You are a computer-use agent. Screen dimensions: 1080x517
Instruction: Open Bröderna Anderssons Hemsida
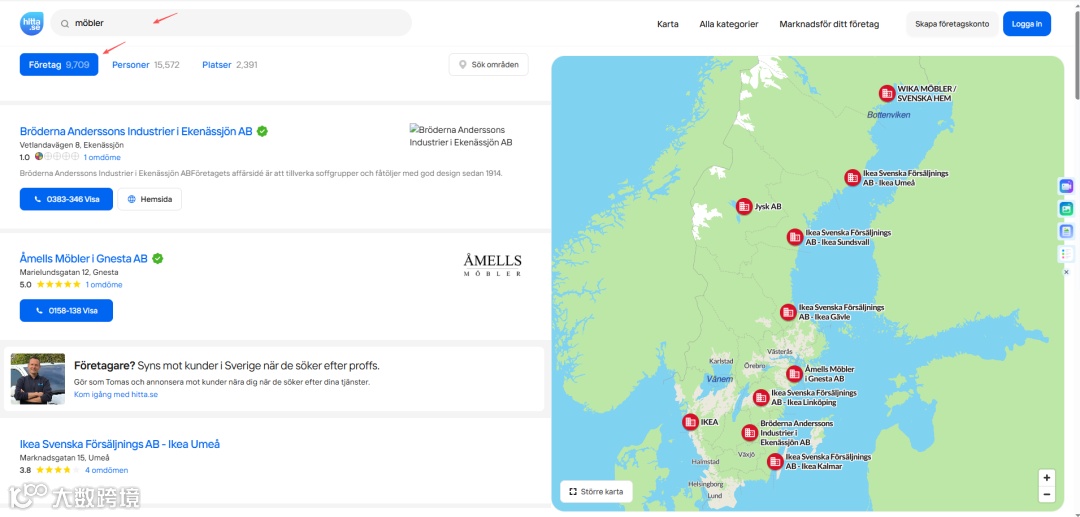[149, 199]
